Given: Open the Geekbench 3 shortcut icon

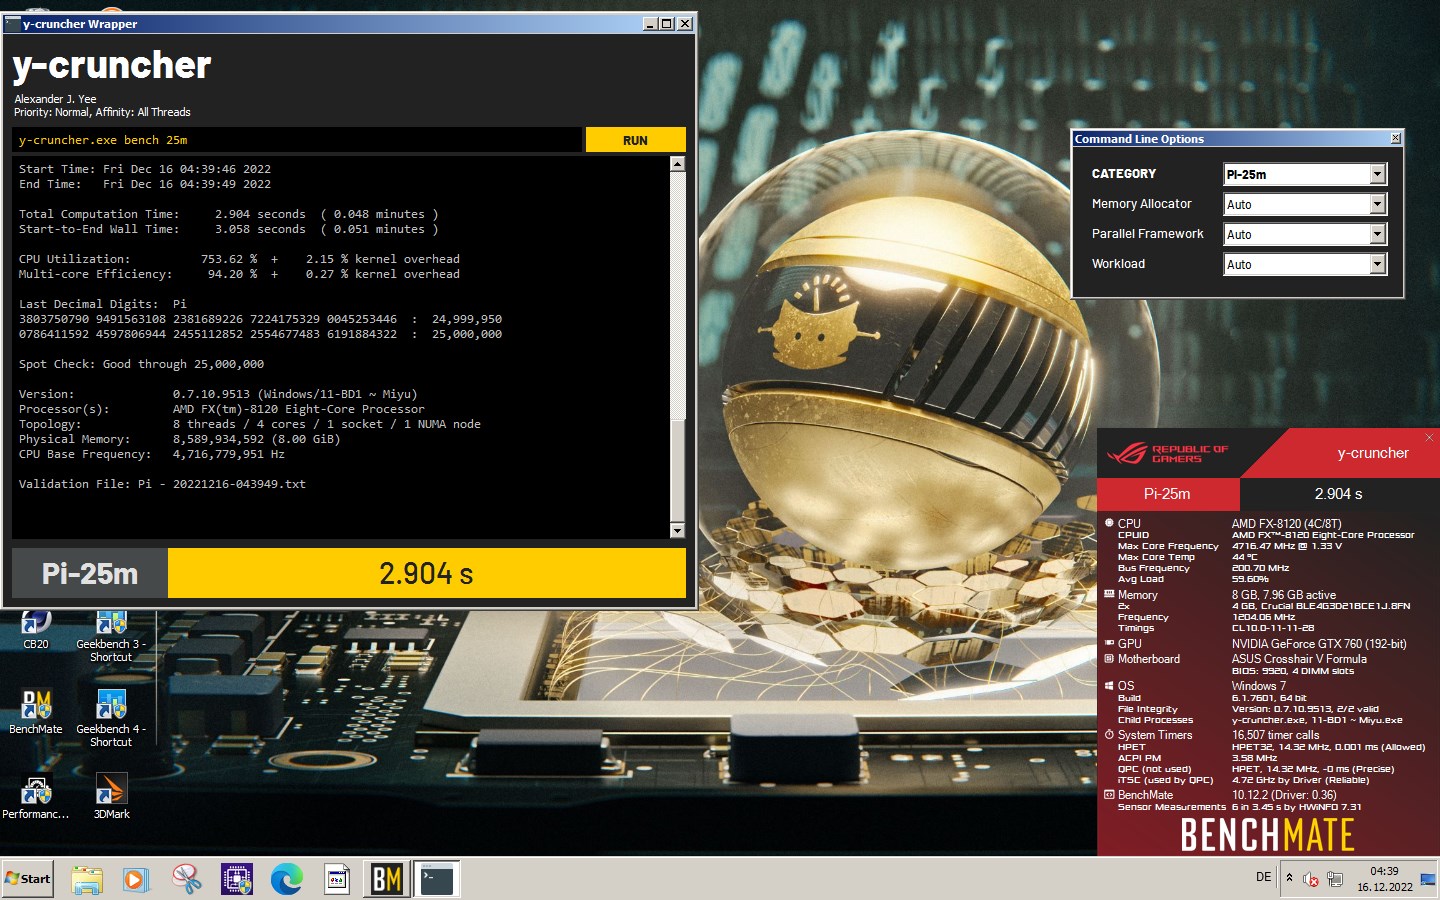Looking at the screenshot, I should point(110,636).
